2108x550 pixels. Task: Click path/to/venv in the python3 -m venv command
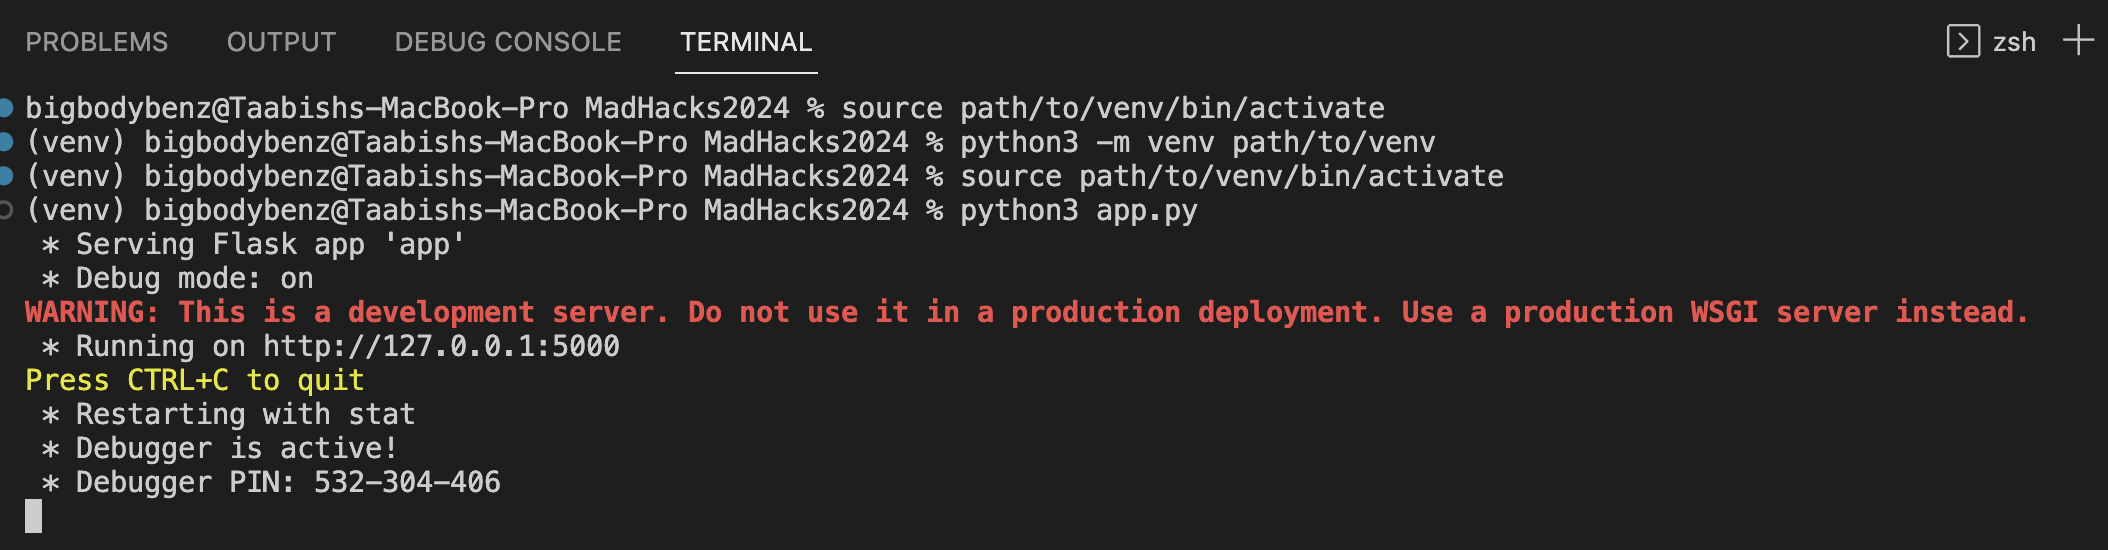(1333, 142)
